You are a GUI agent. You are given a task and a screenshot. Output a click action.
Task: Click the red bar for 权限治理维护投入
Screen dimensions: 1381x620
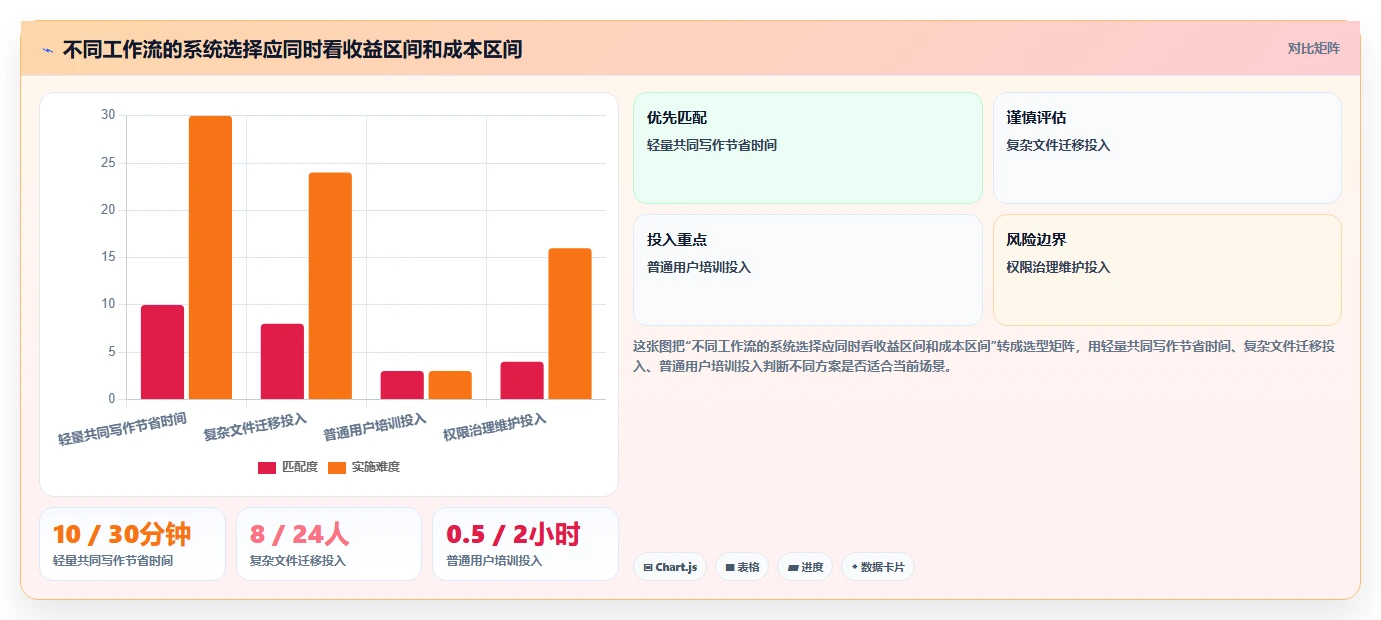coord(522,381)
